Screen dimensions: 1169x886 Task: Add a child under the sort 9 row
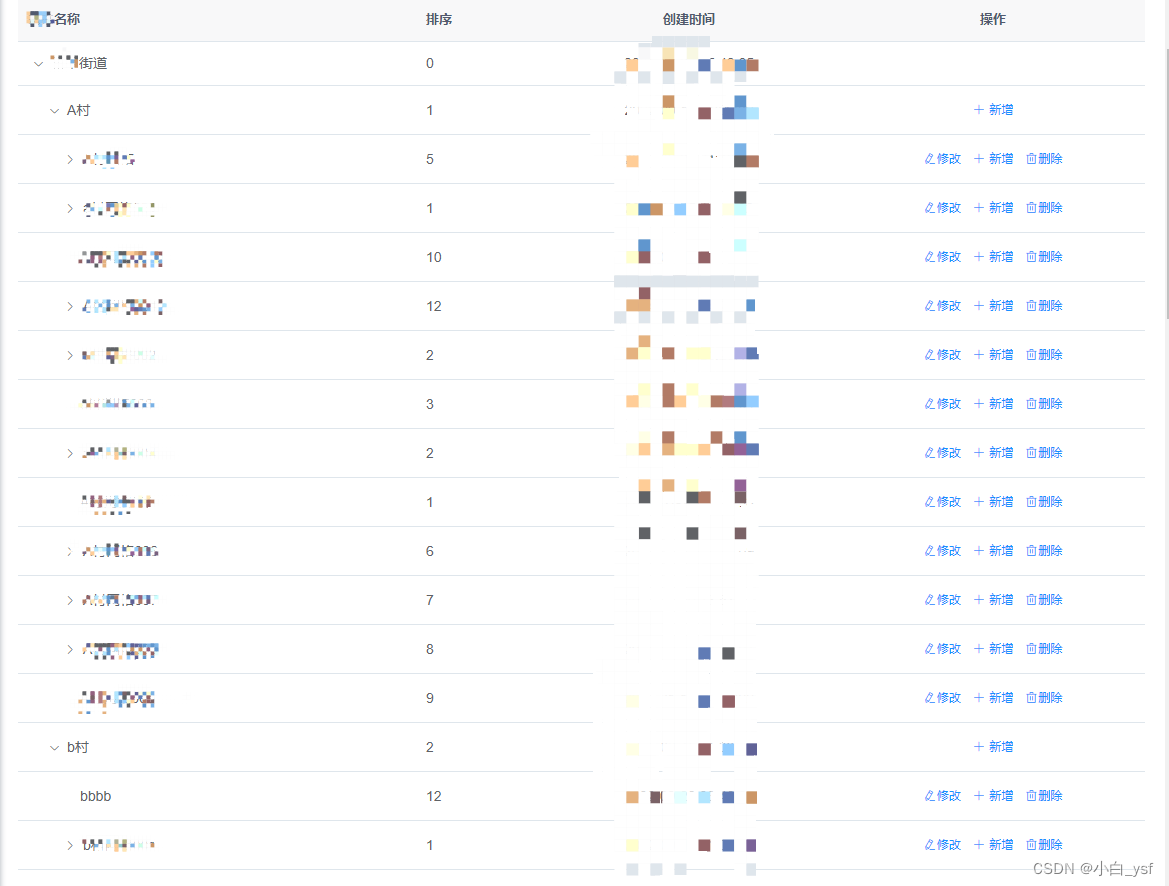pyautogui.click(x=994, y=697)
